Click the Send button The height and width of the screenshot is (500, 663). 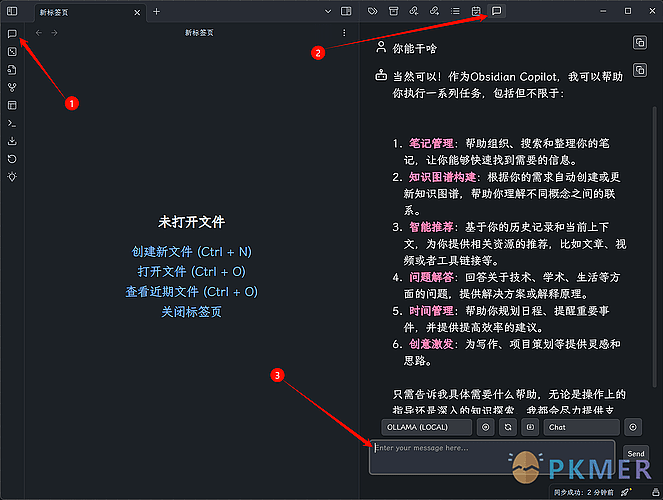[x=636, y=454]
